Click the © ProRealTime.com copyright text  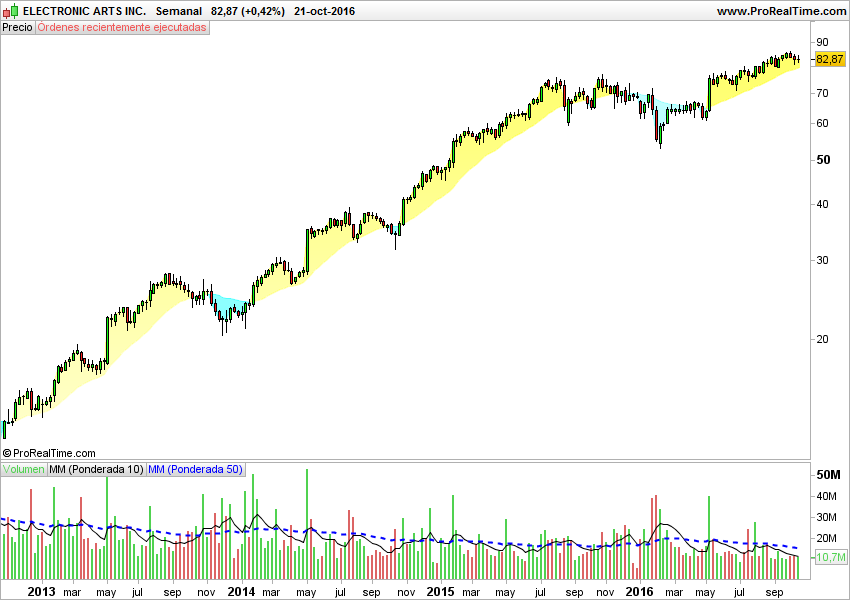click(x=49, y=453)
